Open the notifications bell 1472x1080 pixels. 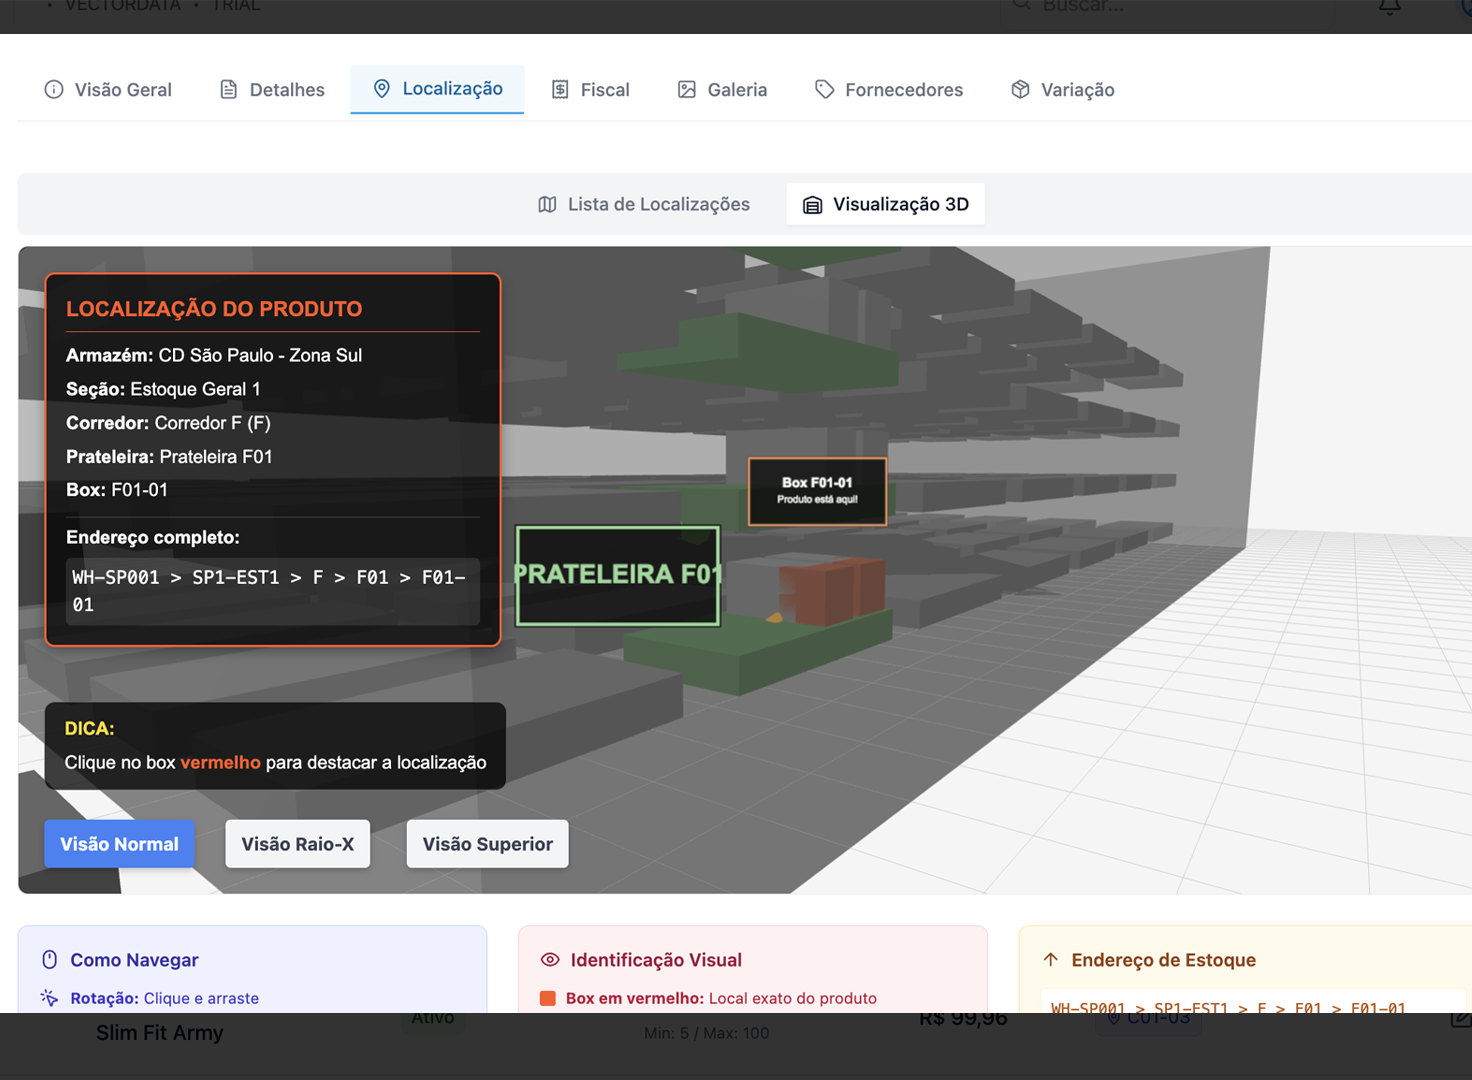1389,6
